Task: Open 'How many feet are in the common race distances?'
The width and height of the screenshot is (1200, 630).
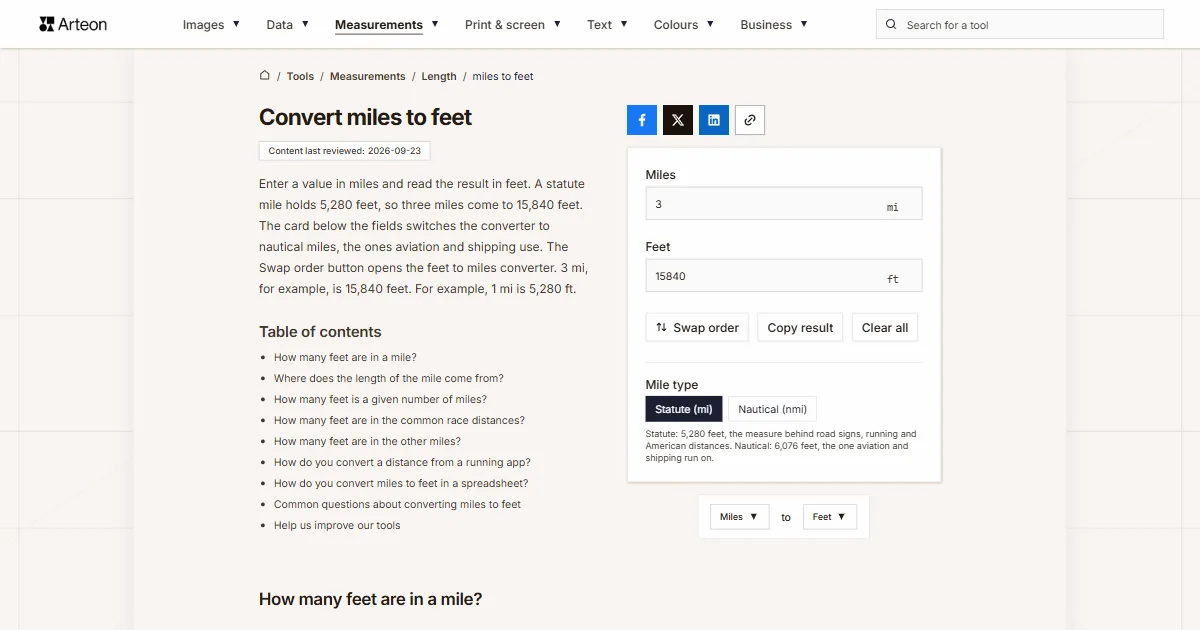Action: (x=399, y=420)
